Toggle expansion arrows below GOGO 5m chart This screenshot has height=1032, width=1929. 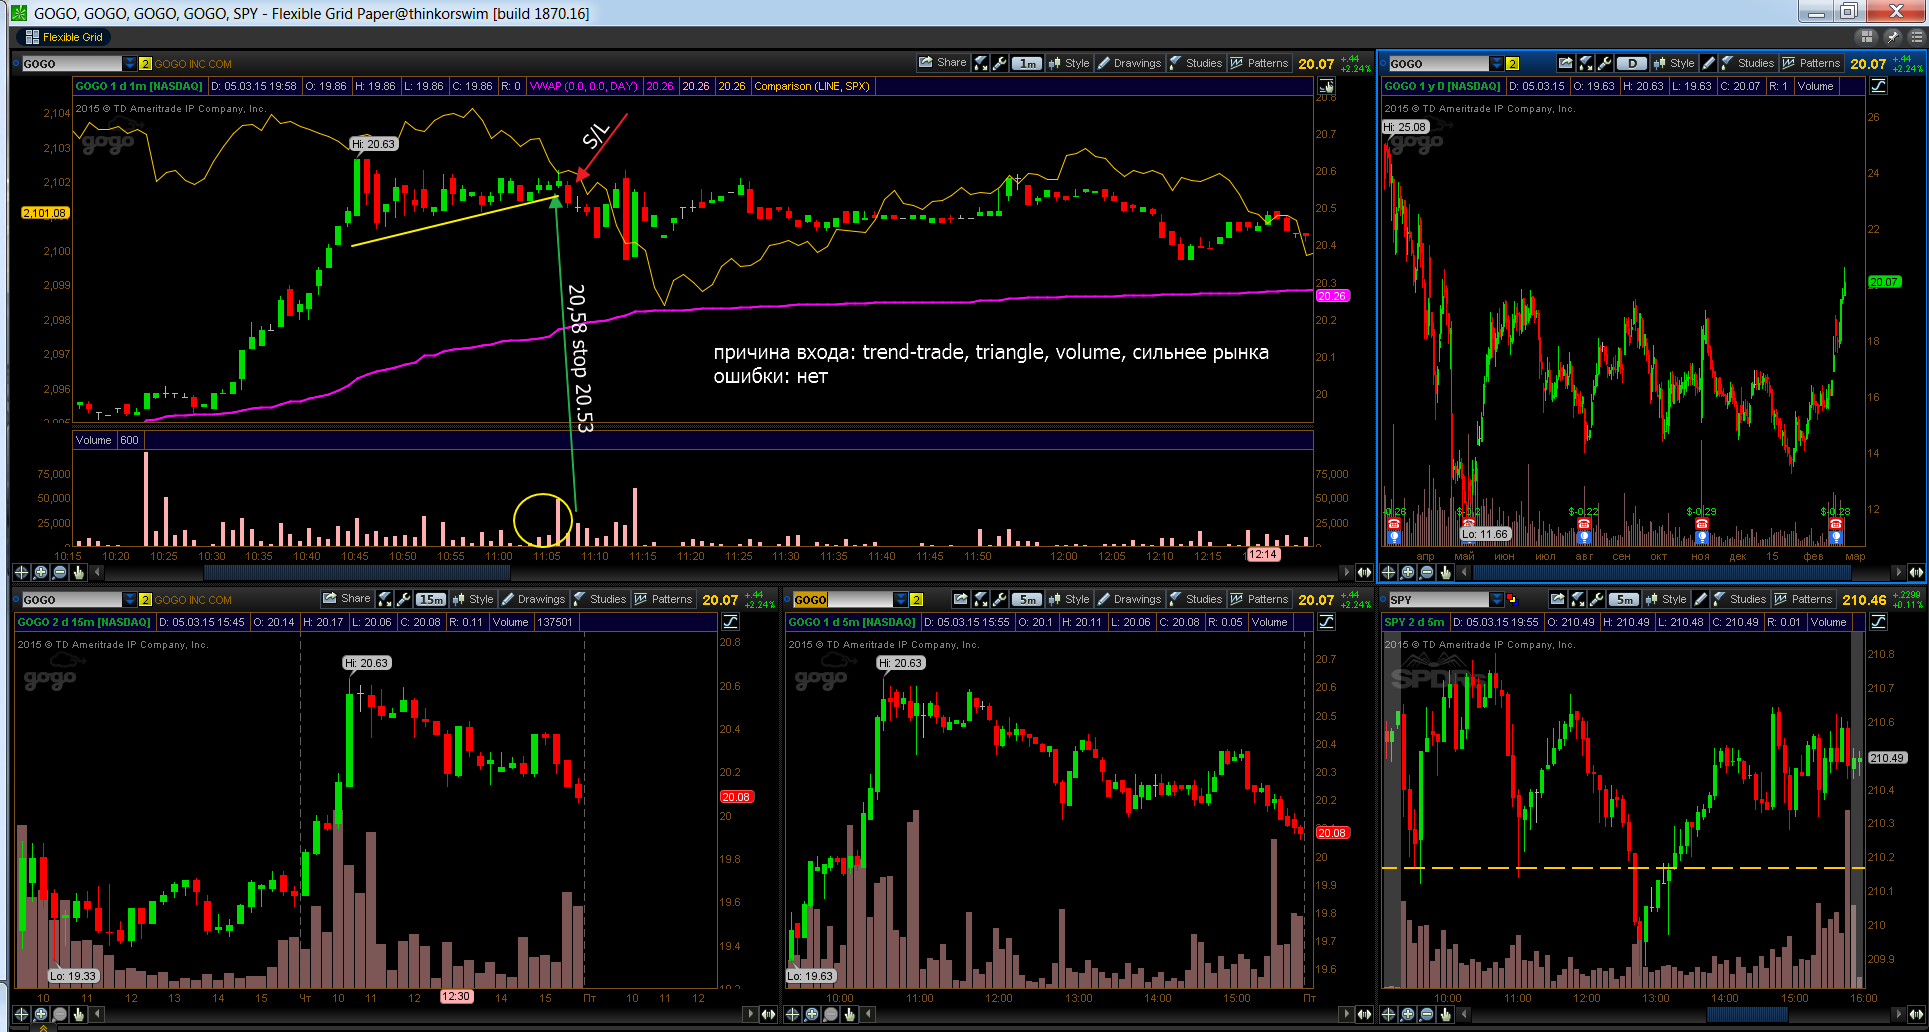1364,1014
